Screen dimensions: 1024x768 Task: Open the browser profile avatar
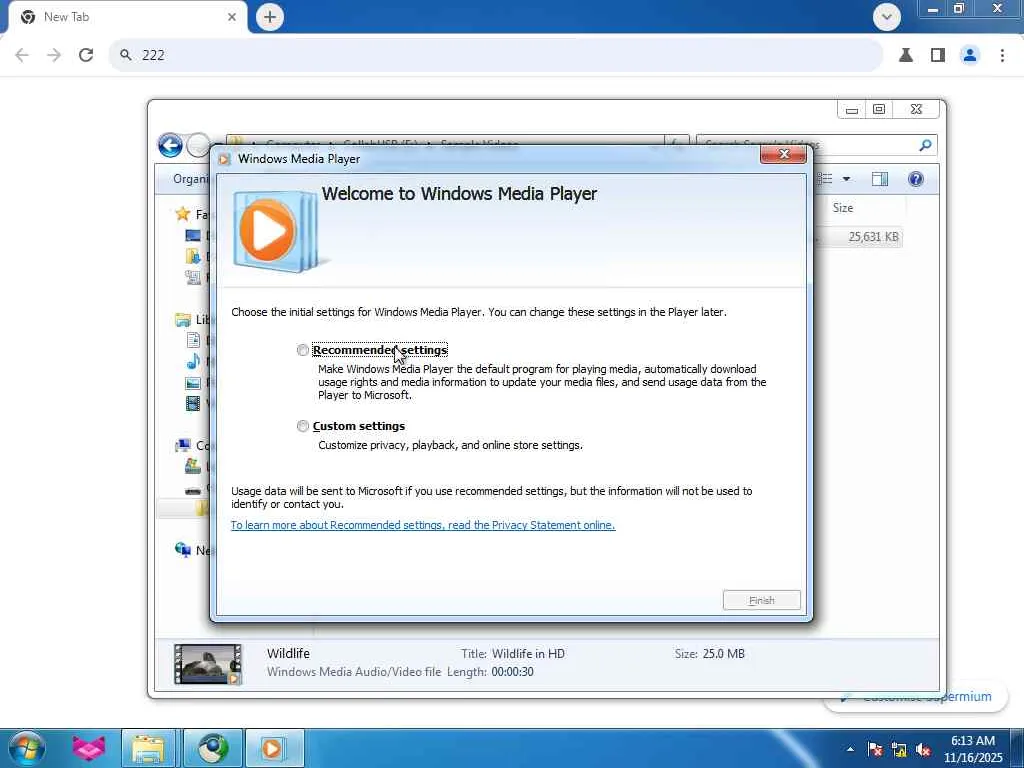click(970, 55)
